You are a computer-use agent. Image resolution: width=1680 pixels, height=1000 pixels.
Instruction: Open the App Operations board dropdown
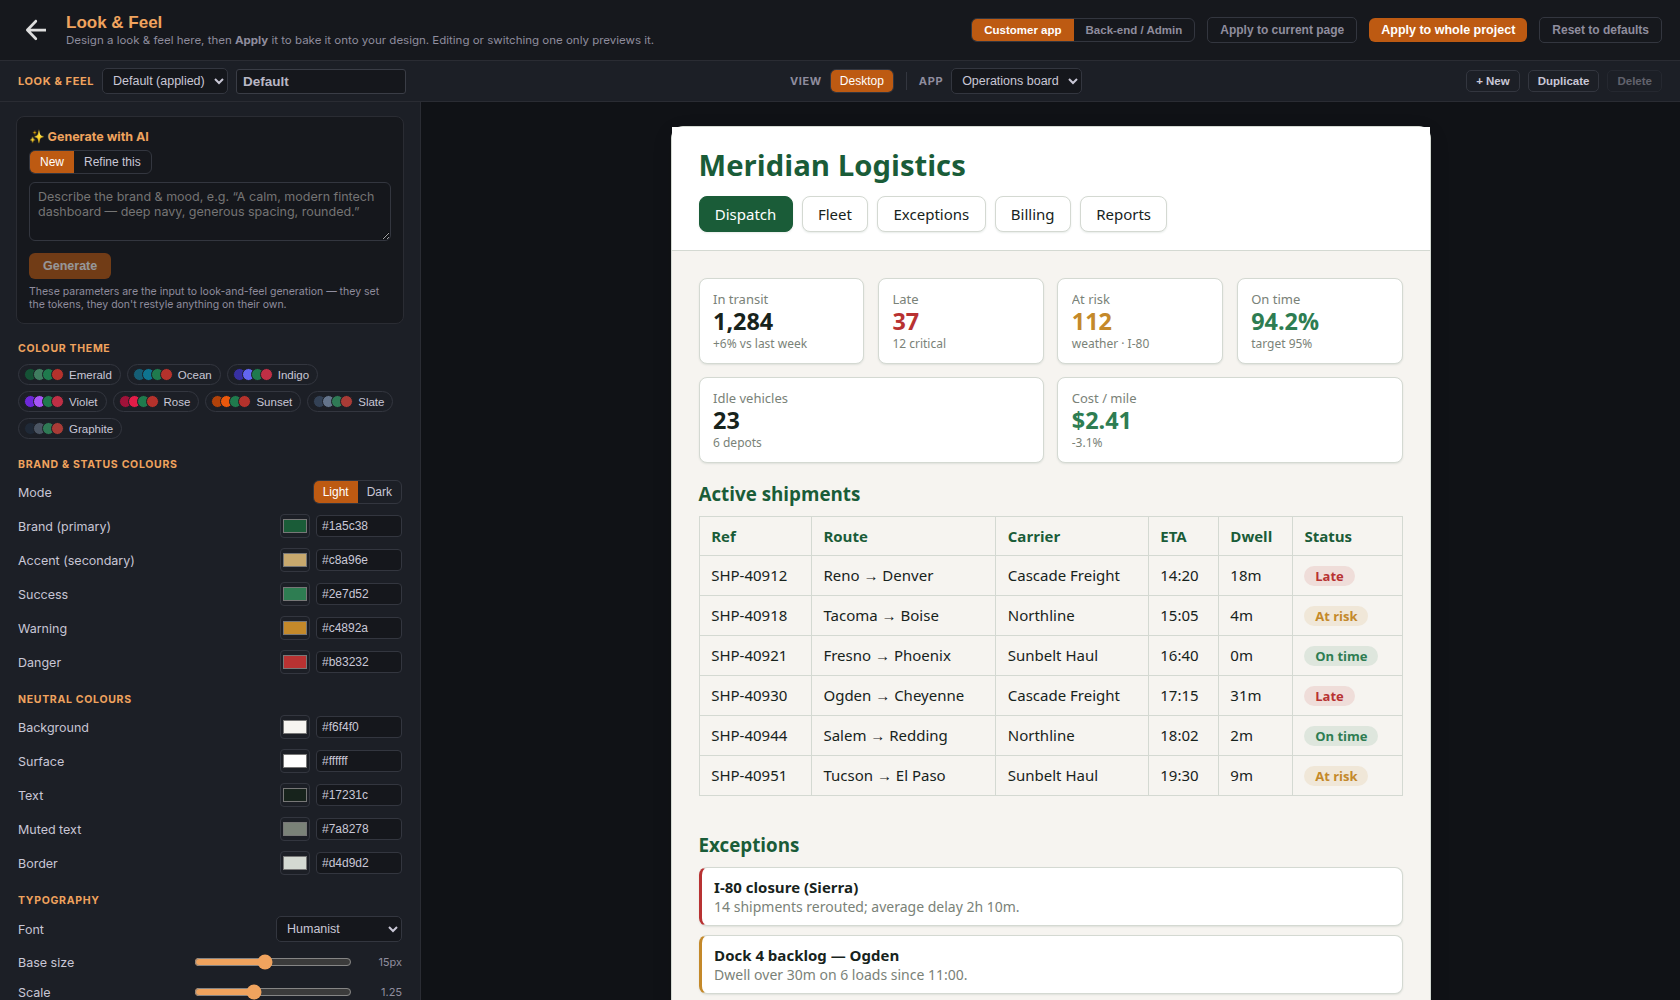click(x=1016, y=81)
